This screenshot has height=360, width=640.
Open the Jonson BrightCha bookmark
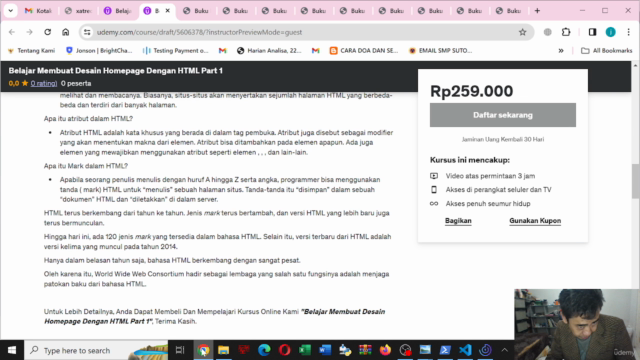point(99,51)
